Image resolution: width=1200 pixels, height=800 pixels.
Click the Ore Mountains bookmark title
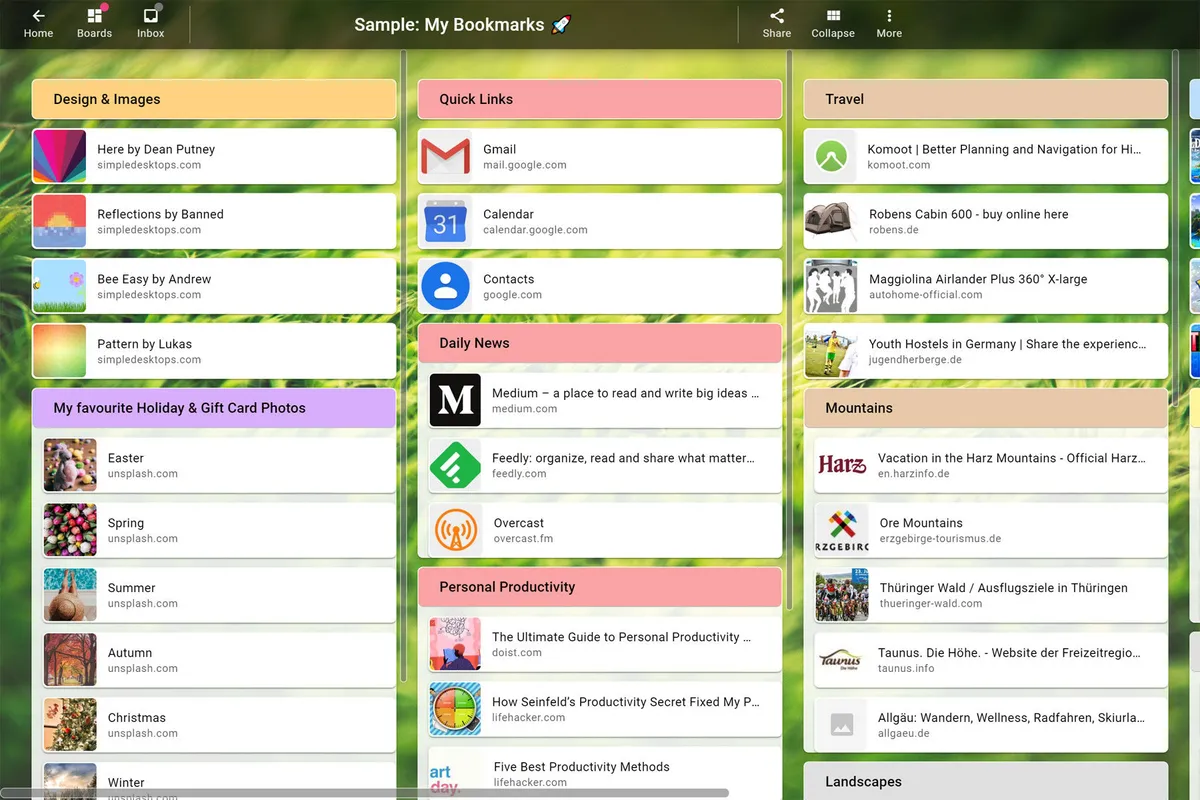tap(921, 523)
